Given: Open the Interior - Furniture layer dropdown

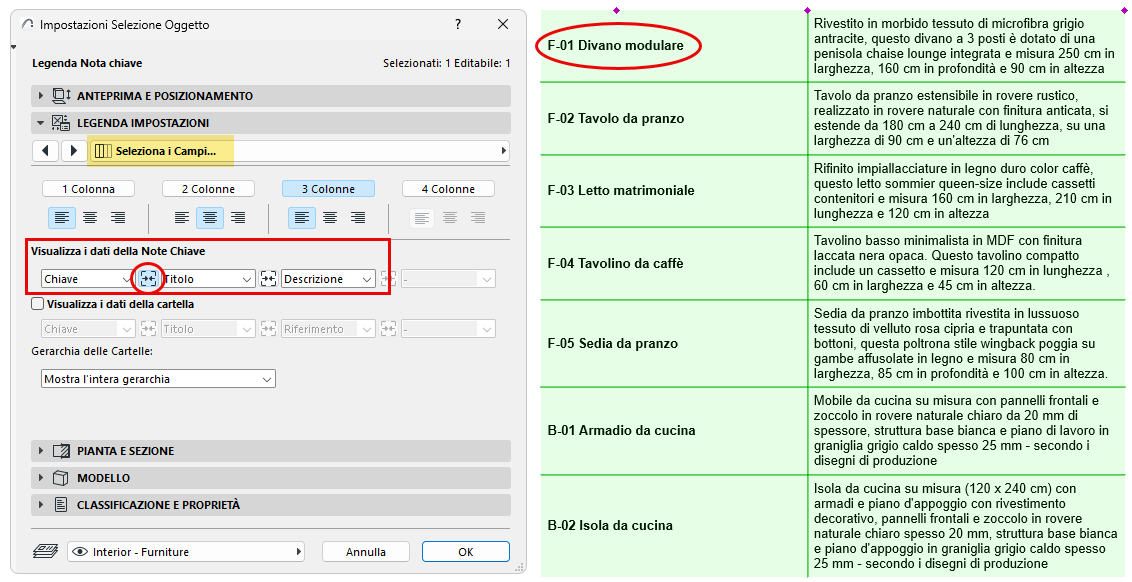Looking at the screenshot, I should tap(186, 552).
